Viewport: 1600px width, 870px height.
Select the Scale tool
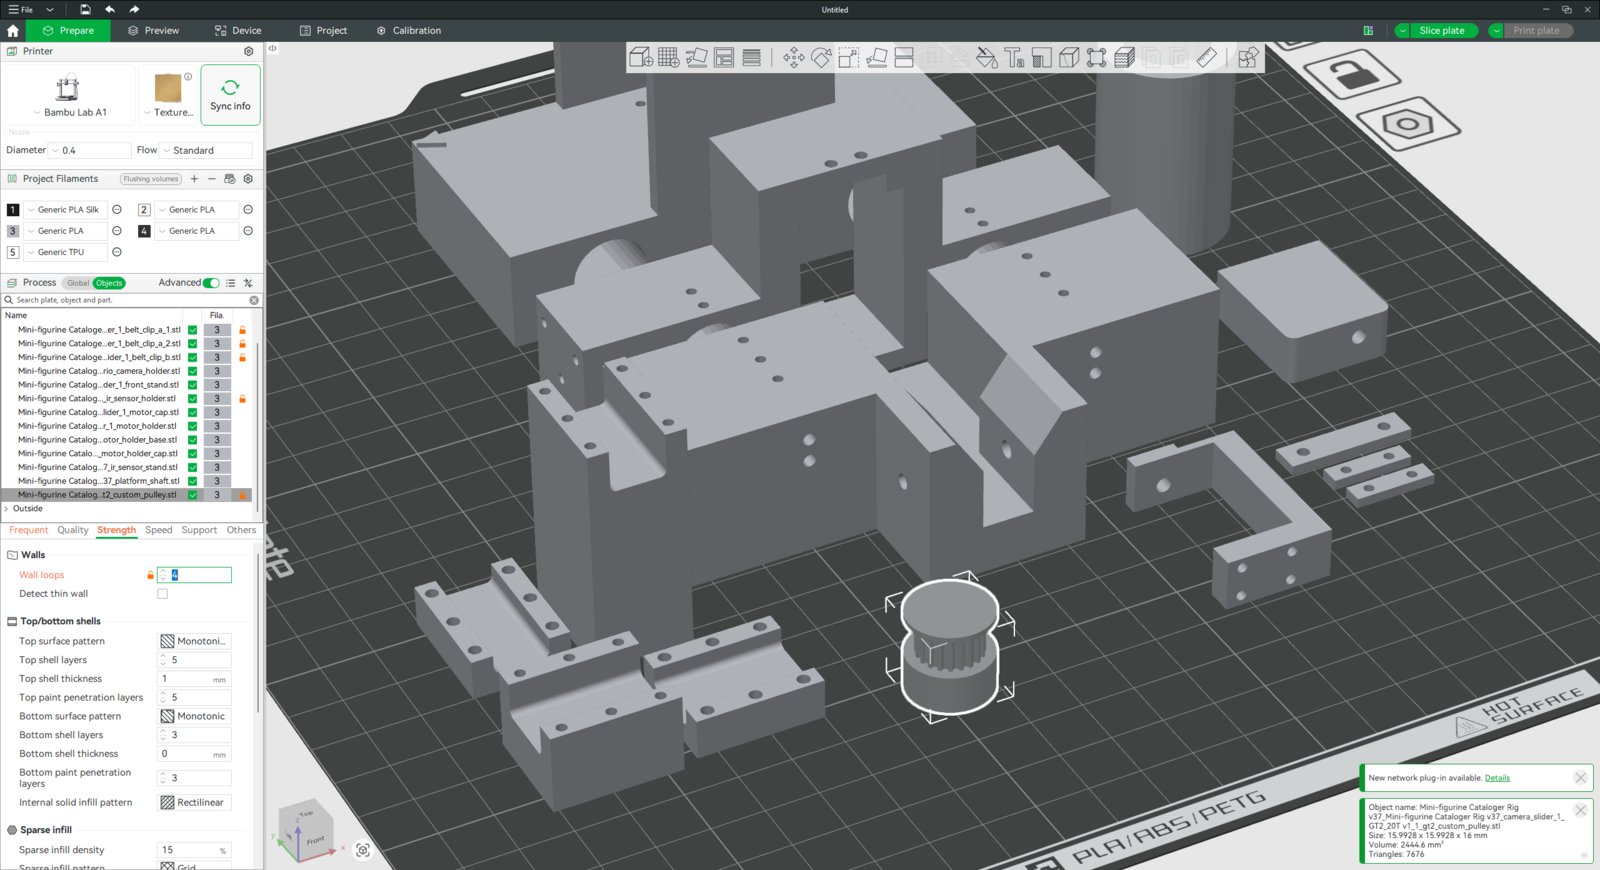tap(849, 58)
